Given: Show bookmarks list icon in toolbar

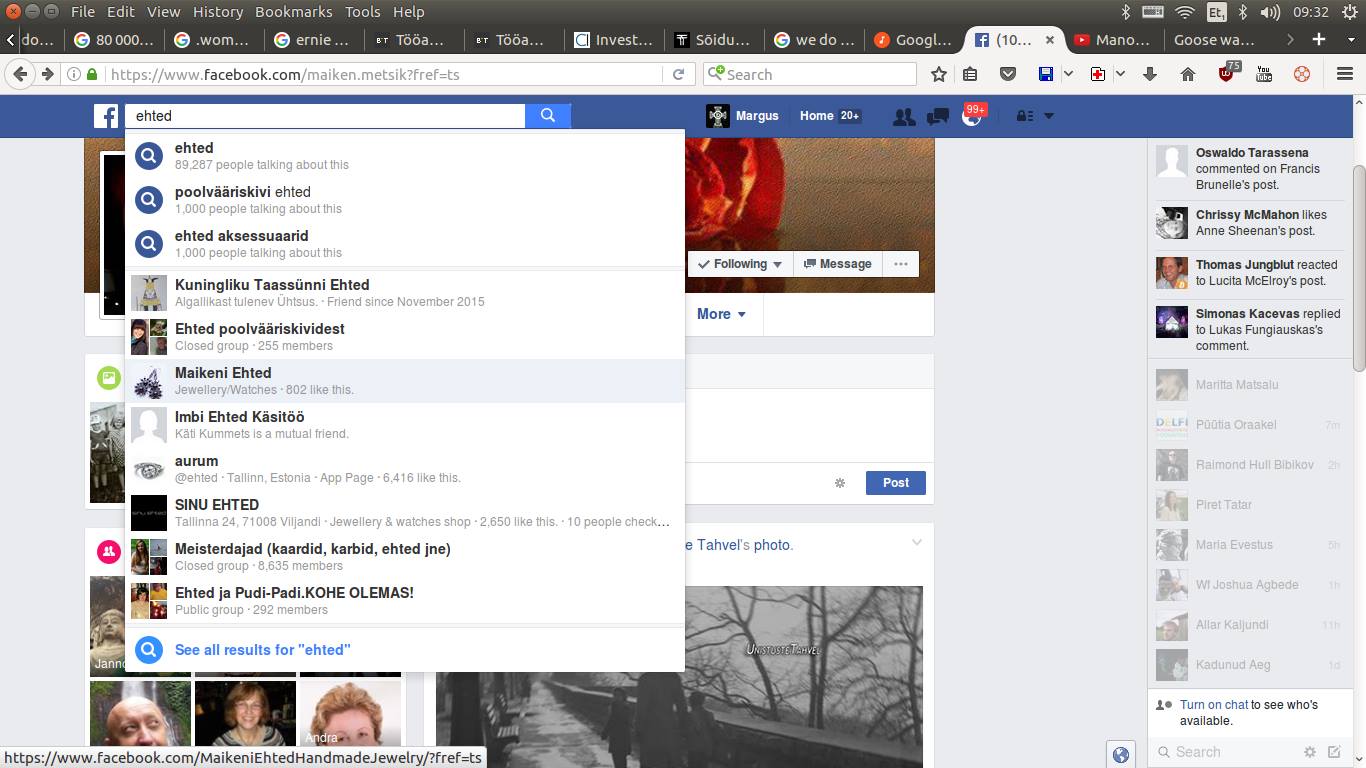Looking at the screenshot, I should [x=970, y=74].
